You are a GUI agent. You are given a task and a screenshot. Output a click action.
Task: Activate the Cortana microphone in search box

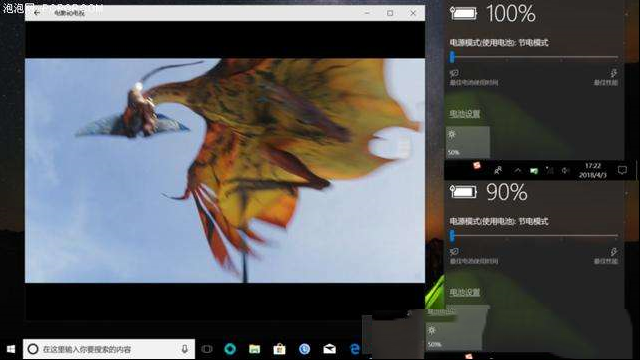tap(184, 349)
